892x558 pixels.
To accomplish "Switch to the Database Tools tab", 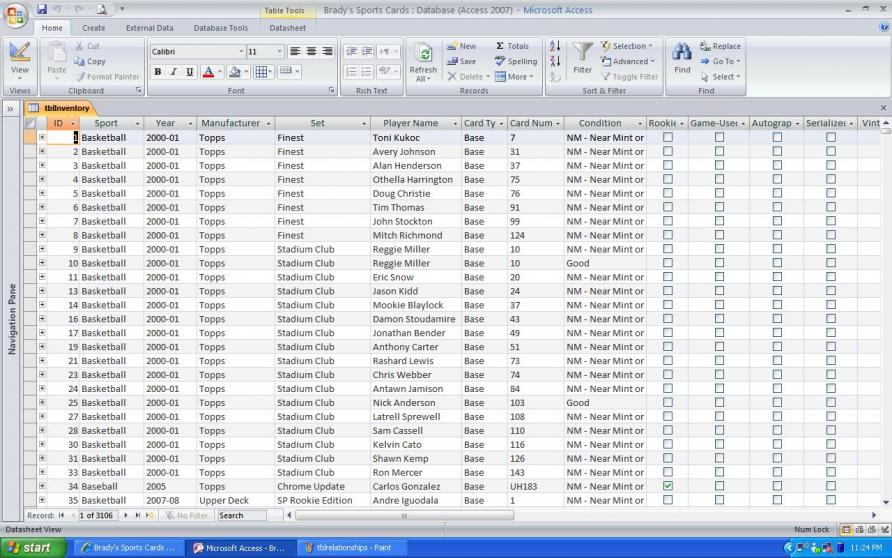I will tap(221, 28).
